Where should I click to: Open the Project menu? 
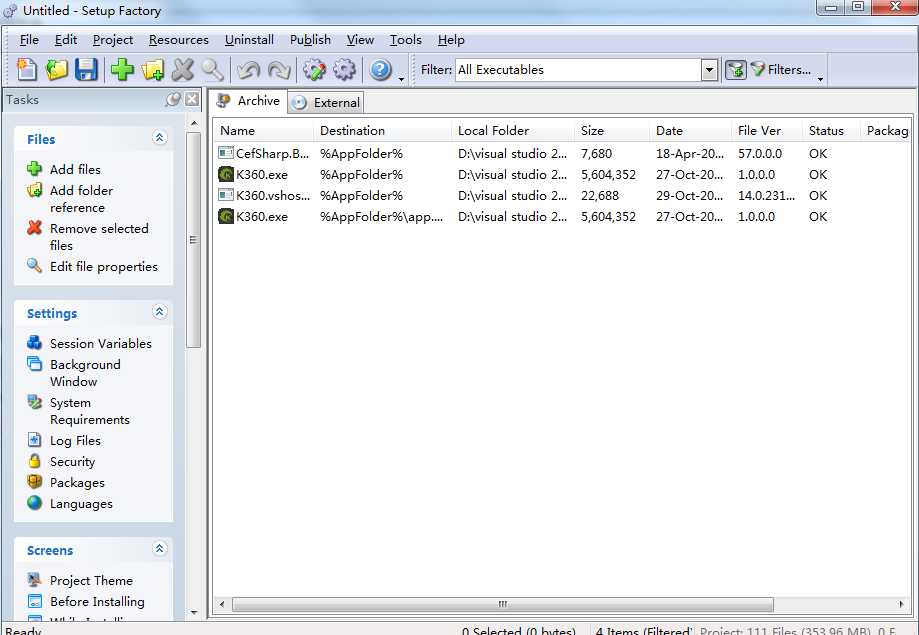click(x=113, y=40)
